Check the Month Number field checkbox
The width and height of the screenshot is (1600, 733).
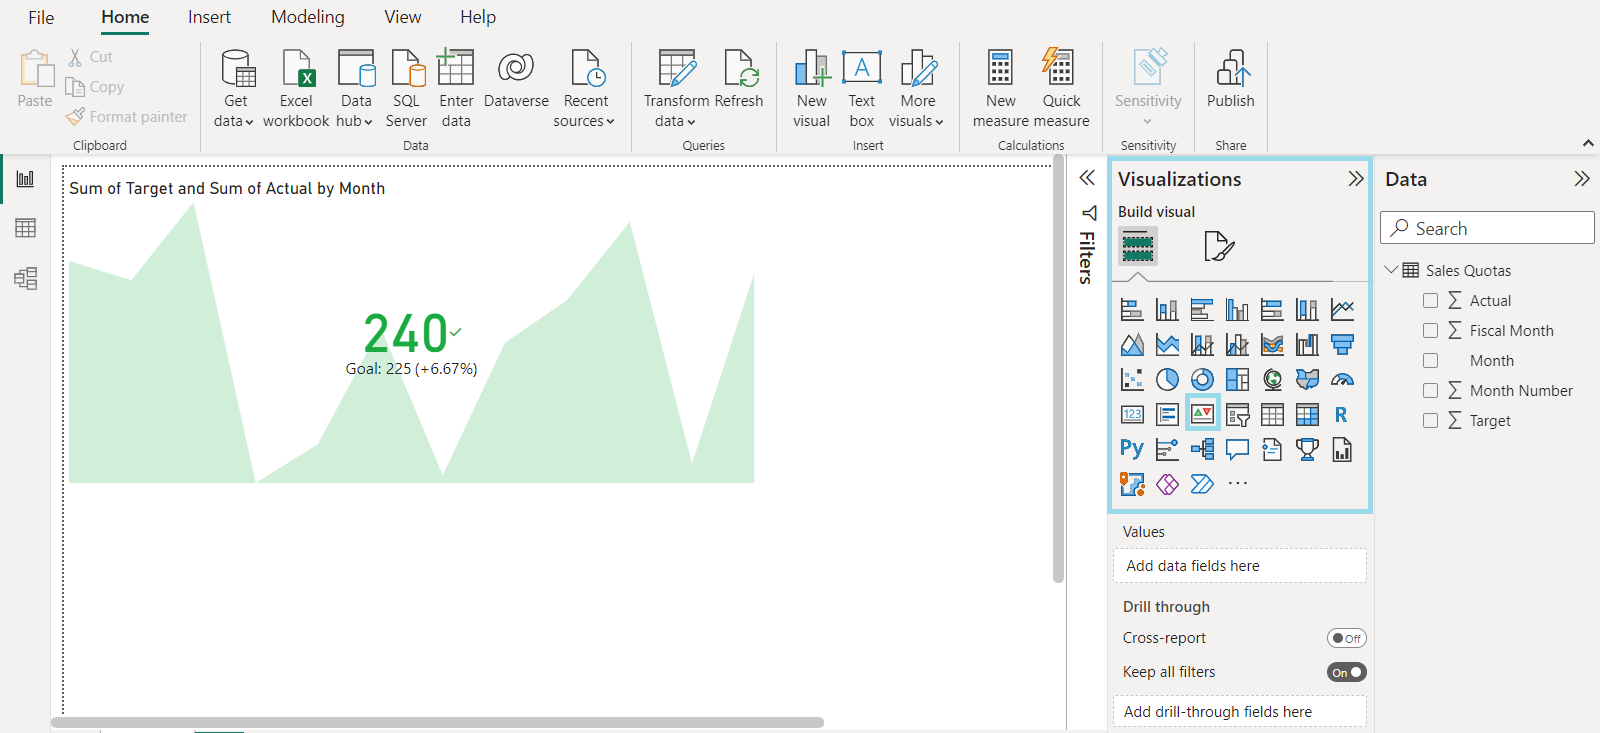[1430, 390]
